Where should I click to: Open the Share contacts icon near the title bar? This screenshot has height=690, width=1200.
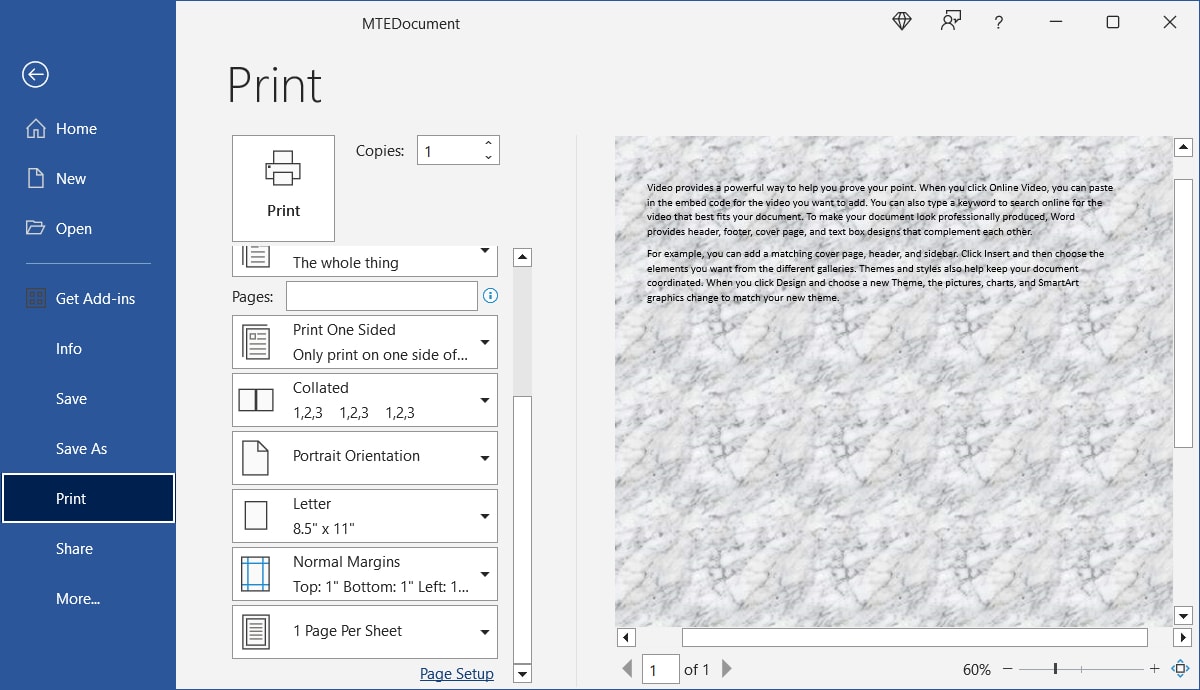950,20
